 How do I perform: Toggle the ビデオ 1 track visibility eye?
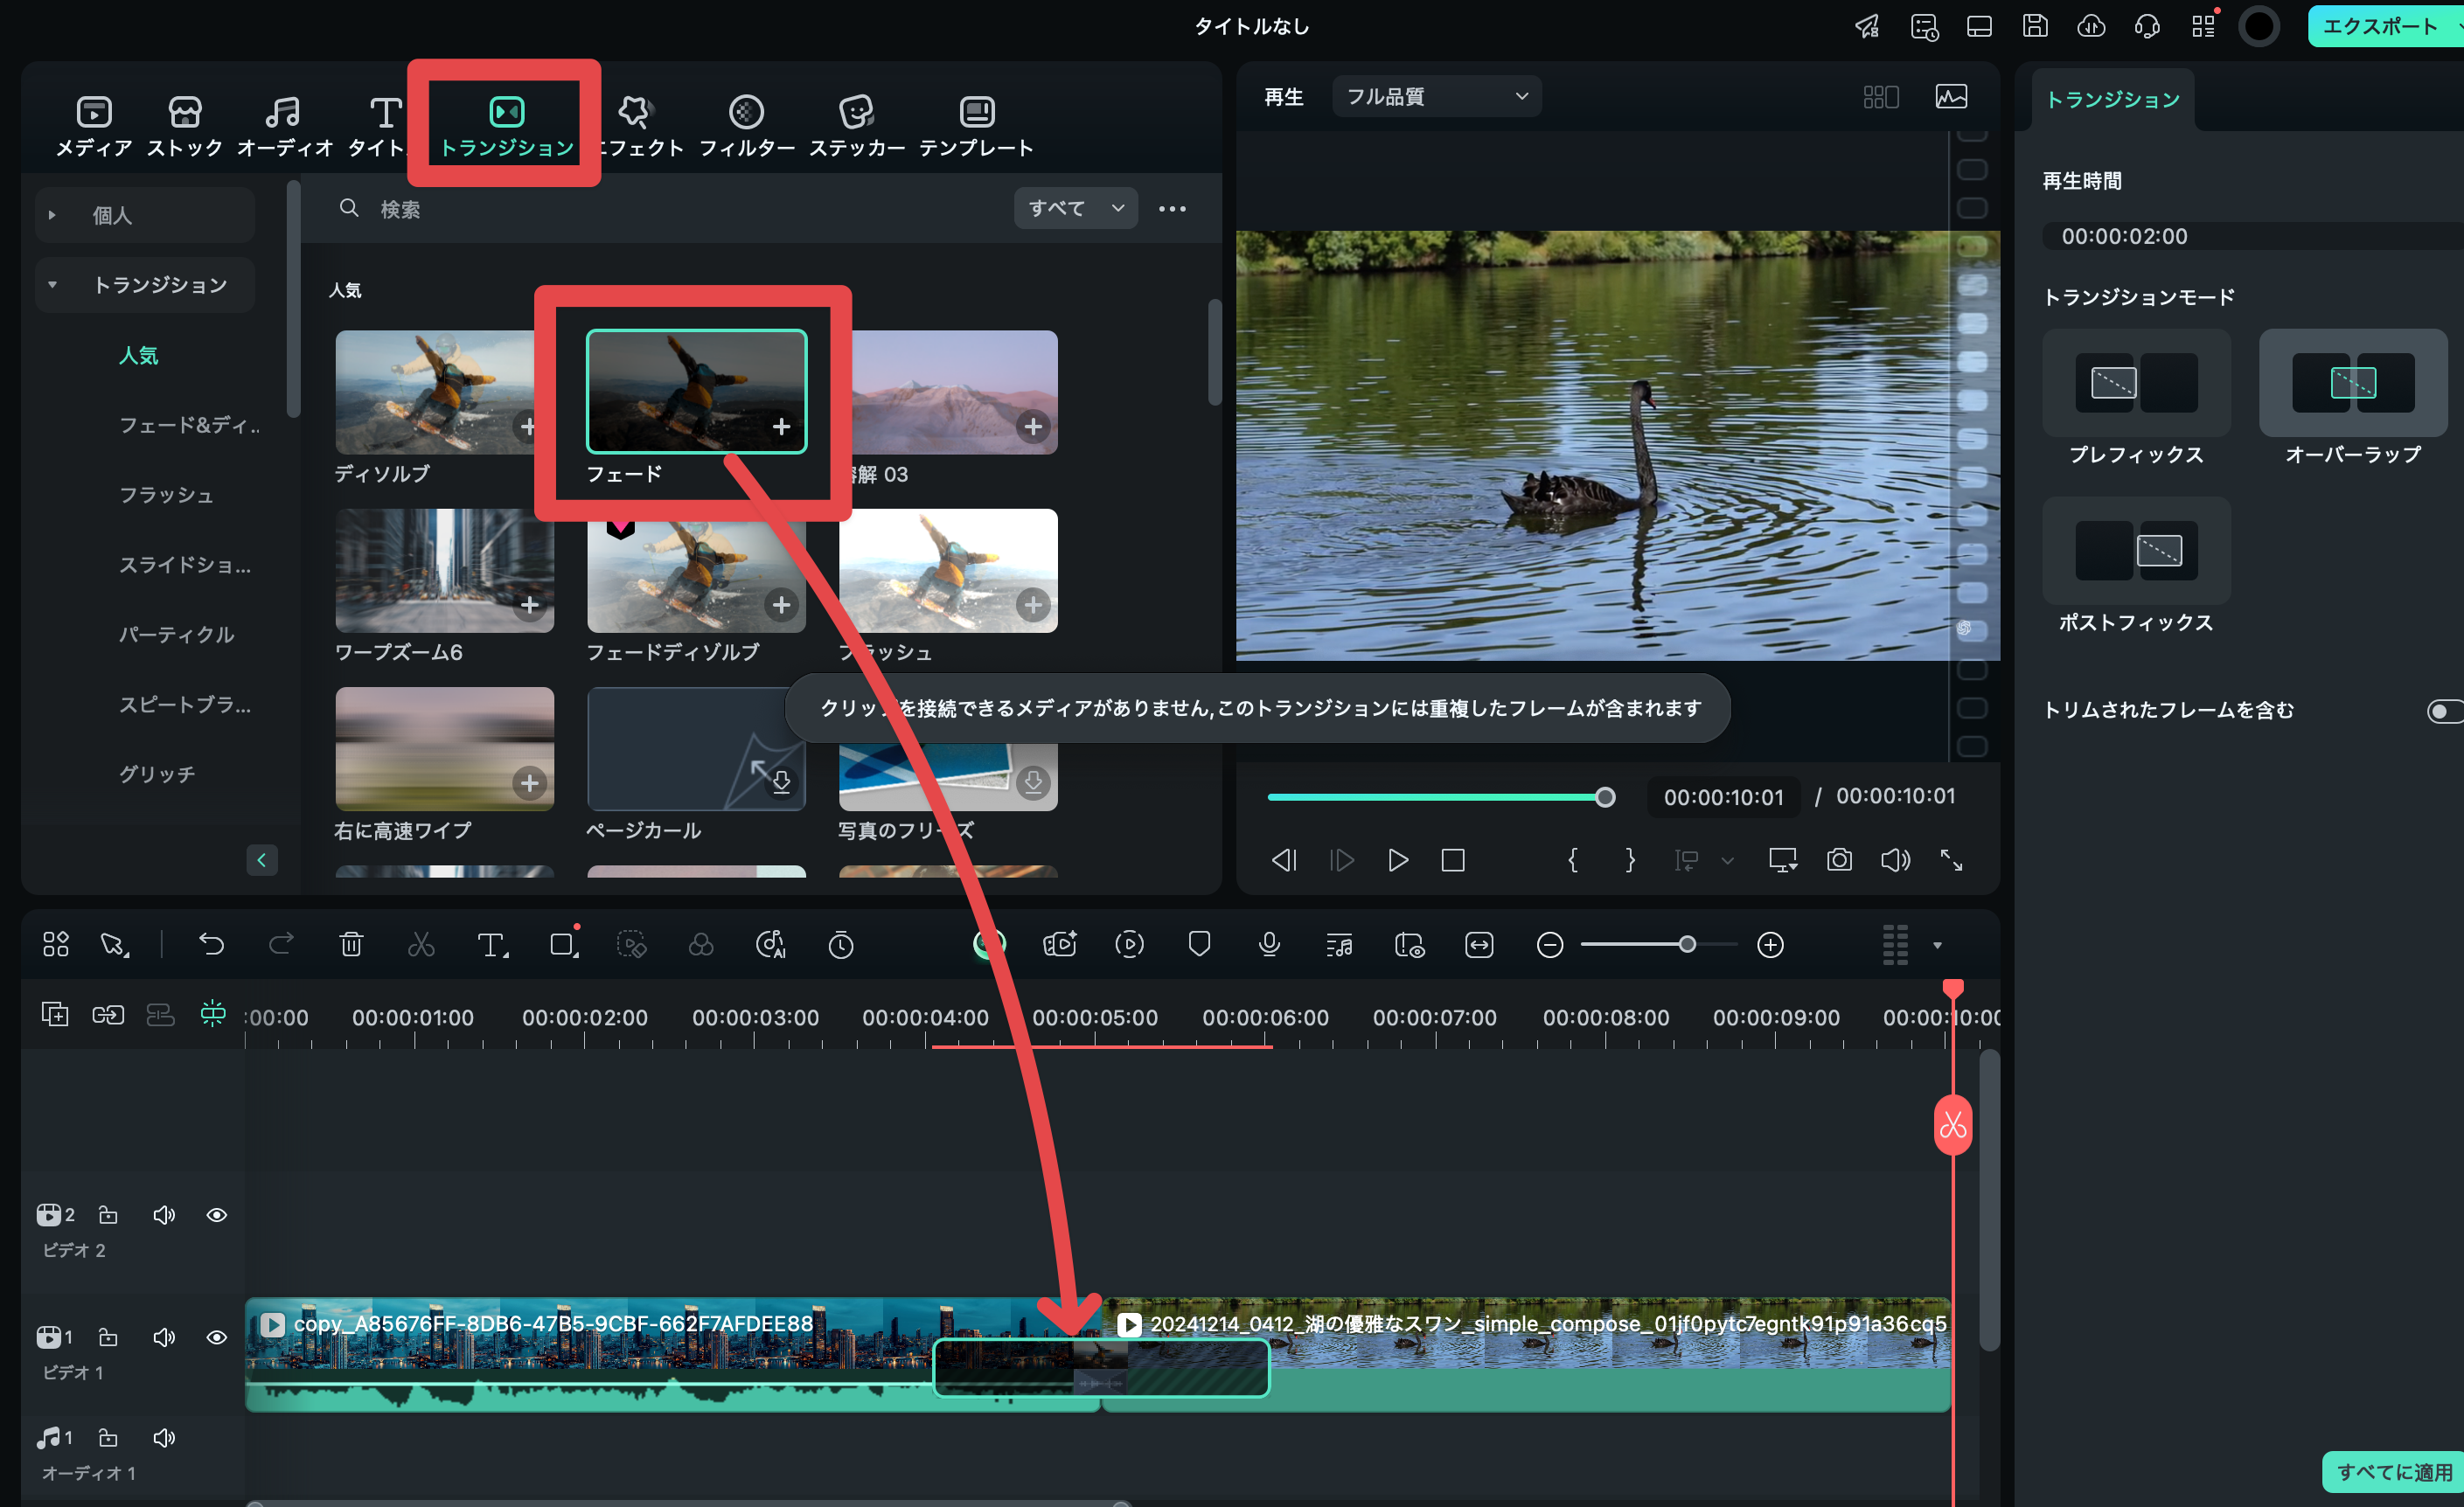point(216,1337)
